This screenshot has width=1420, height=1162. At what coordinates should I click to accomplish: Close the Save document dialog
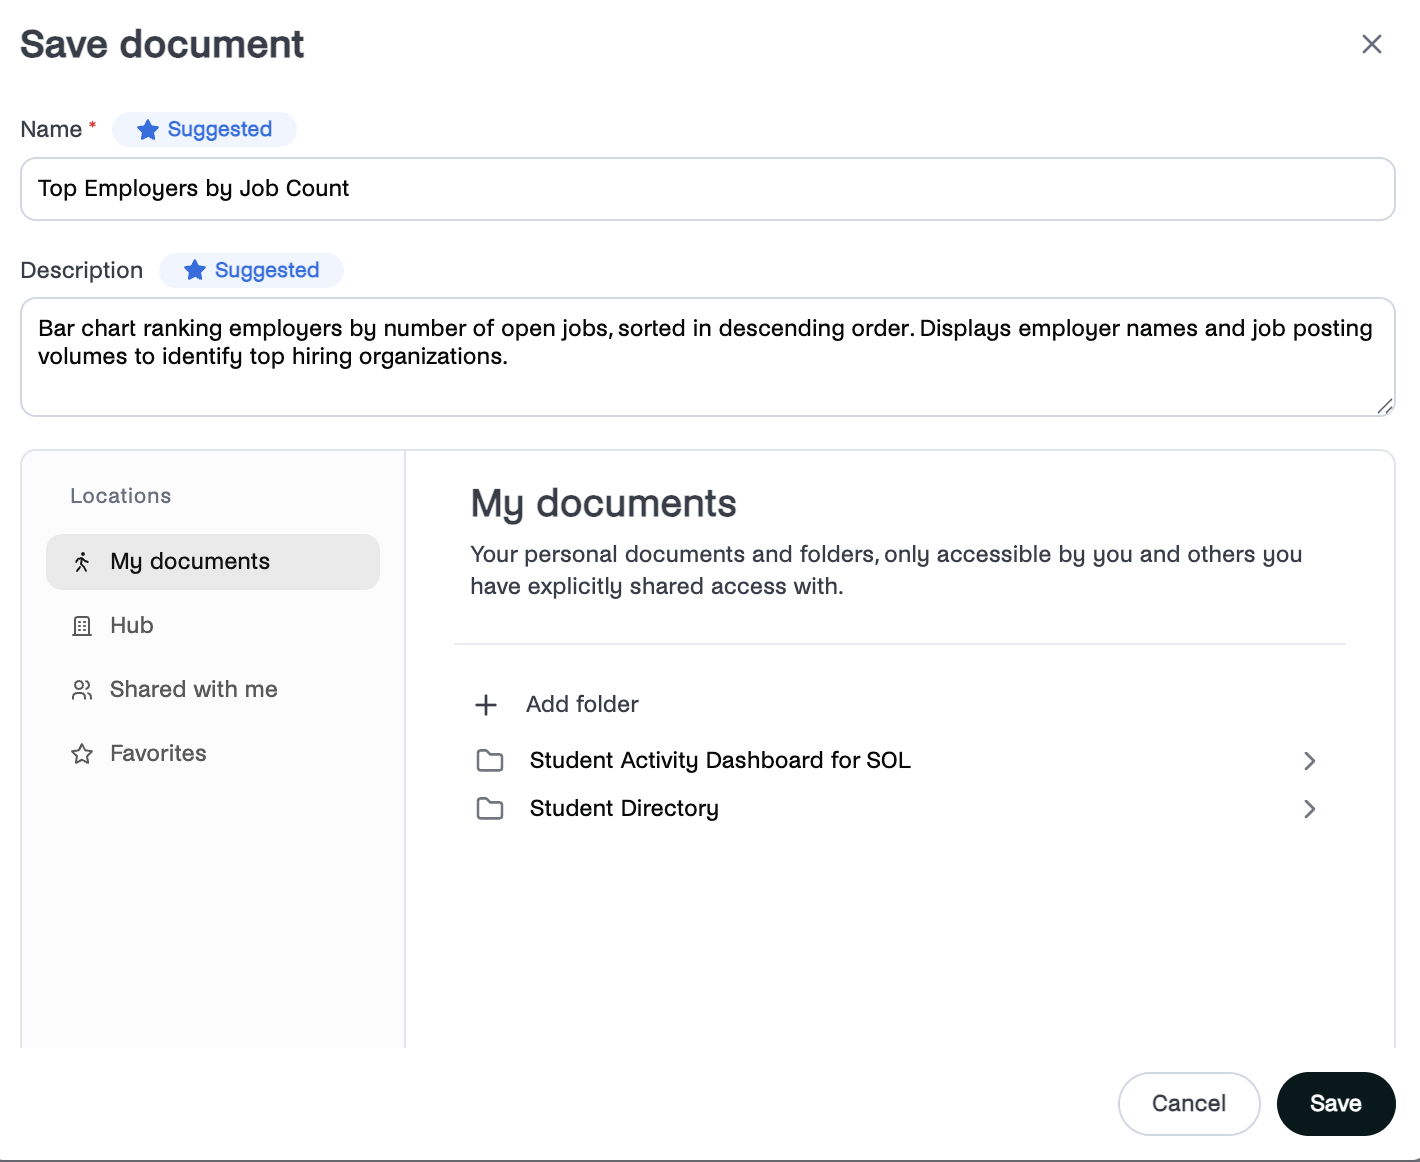[1371, 44]
